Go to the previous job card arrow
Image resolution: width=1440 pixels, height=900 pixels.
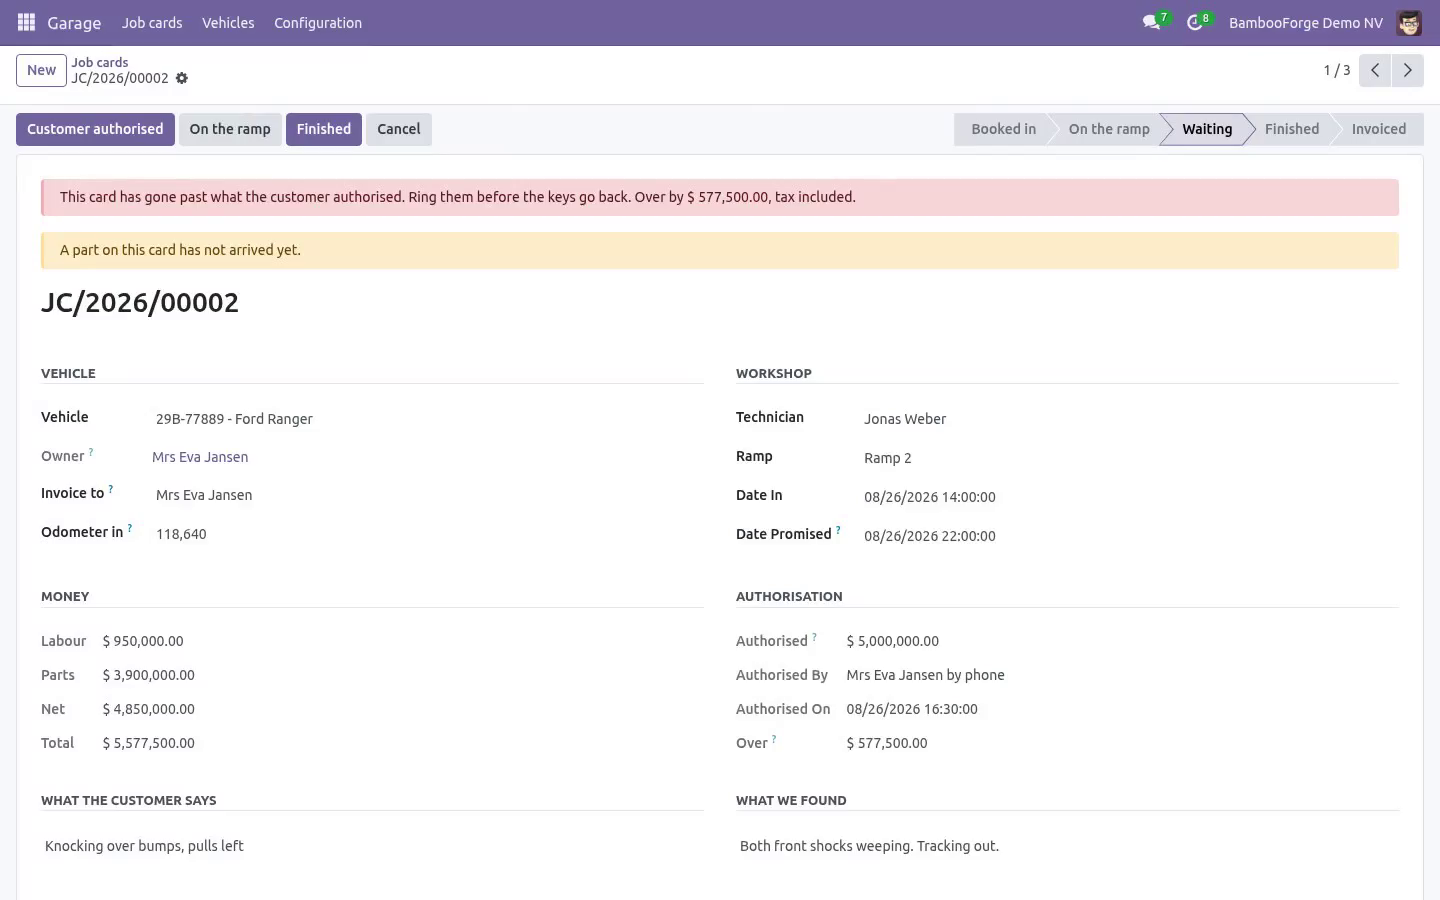(1375, 70)
